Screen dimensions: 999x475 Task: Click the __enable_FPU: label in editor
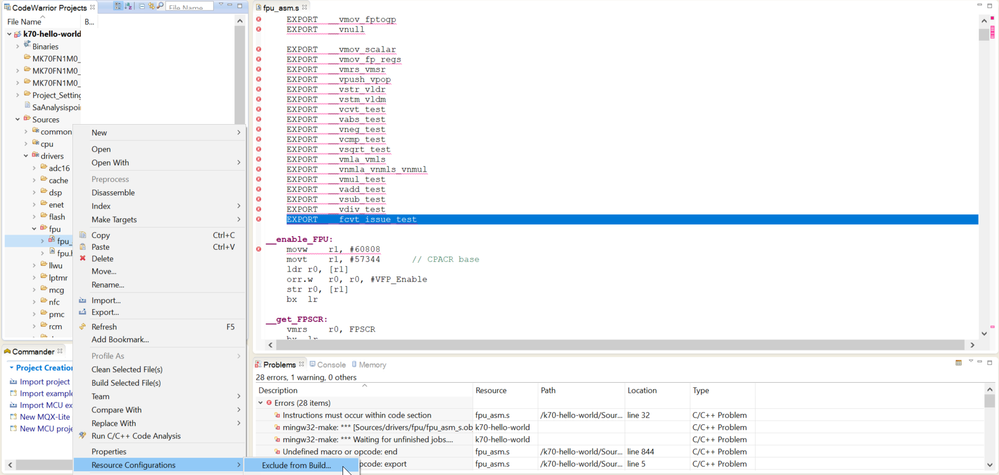point(299,239)
